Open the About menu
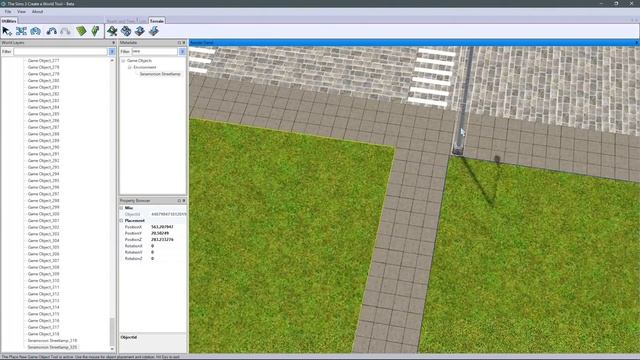This screenshot has height=360, width=640. click(x=37, y=12)
